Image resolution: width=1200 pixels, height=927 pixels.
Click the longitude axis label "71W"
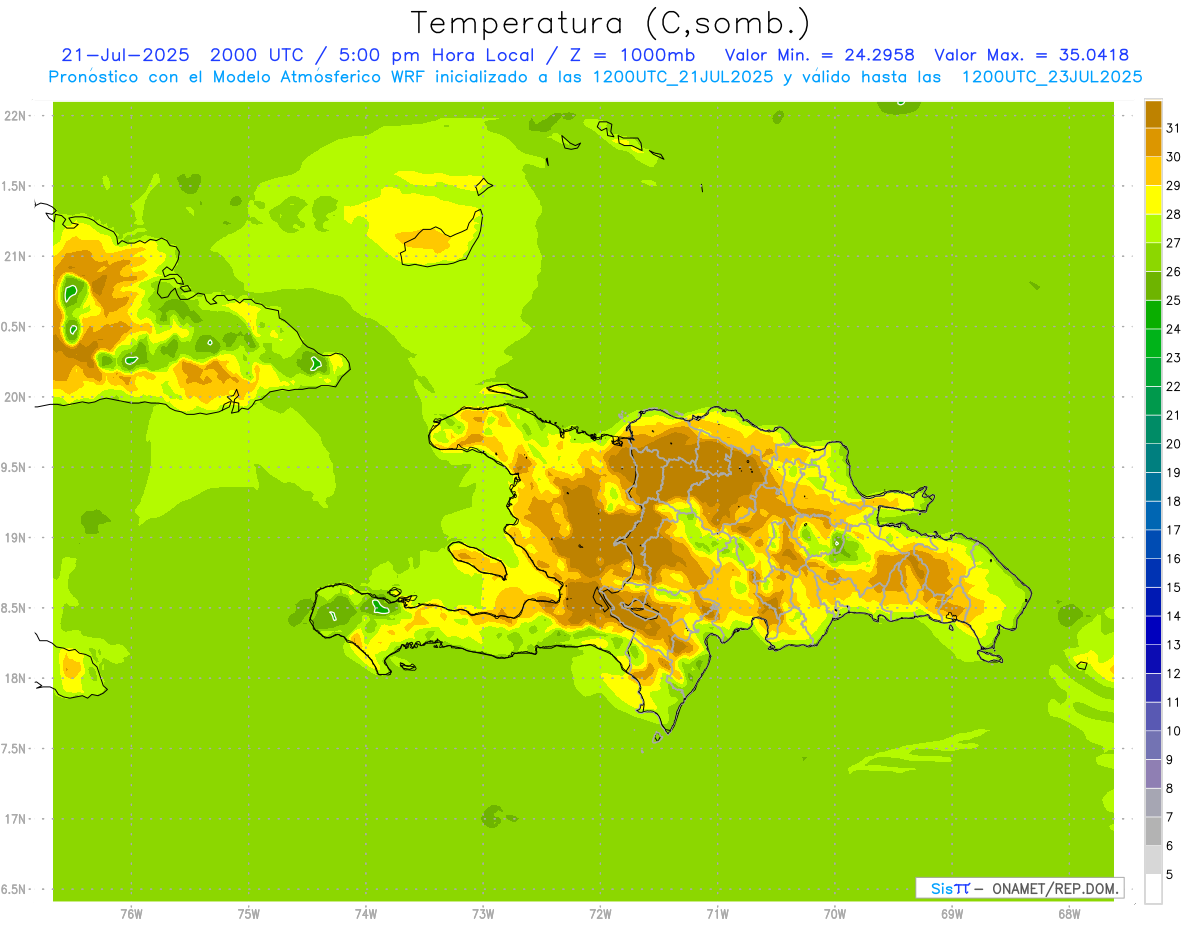(717, 913)
